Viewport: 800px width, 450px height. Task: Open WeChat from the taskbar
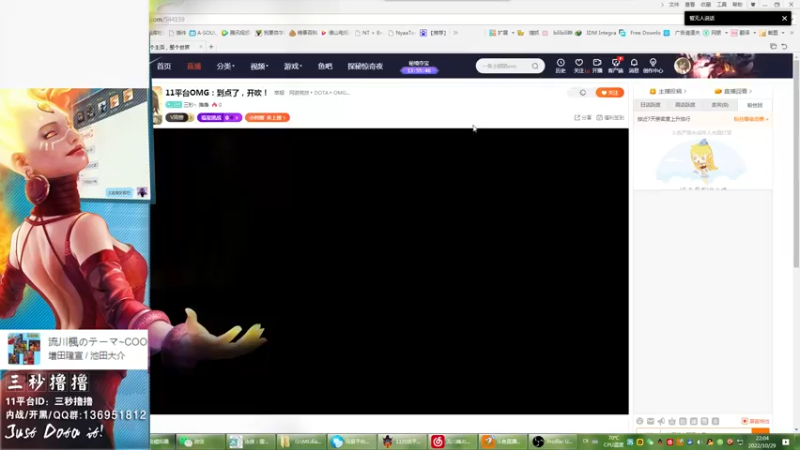click(200, 442)
